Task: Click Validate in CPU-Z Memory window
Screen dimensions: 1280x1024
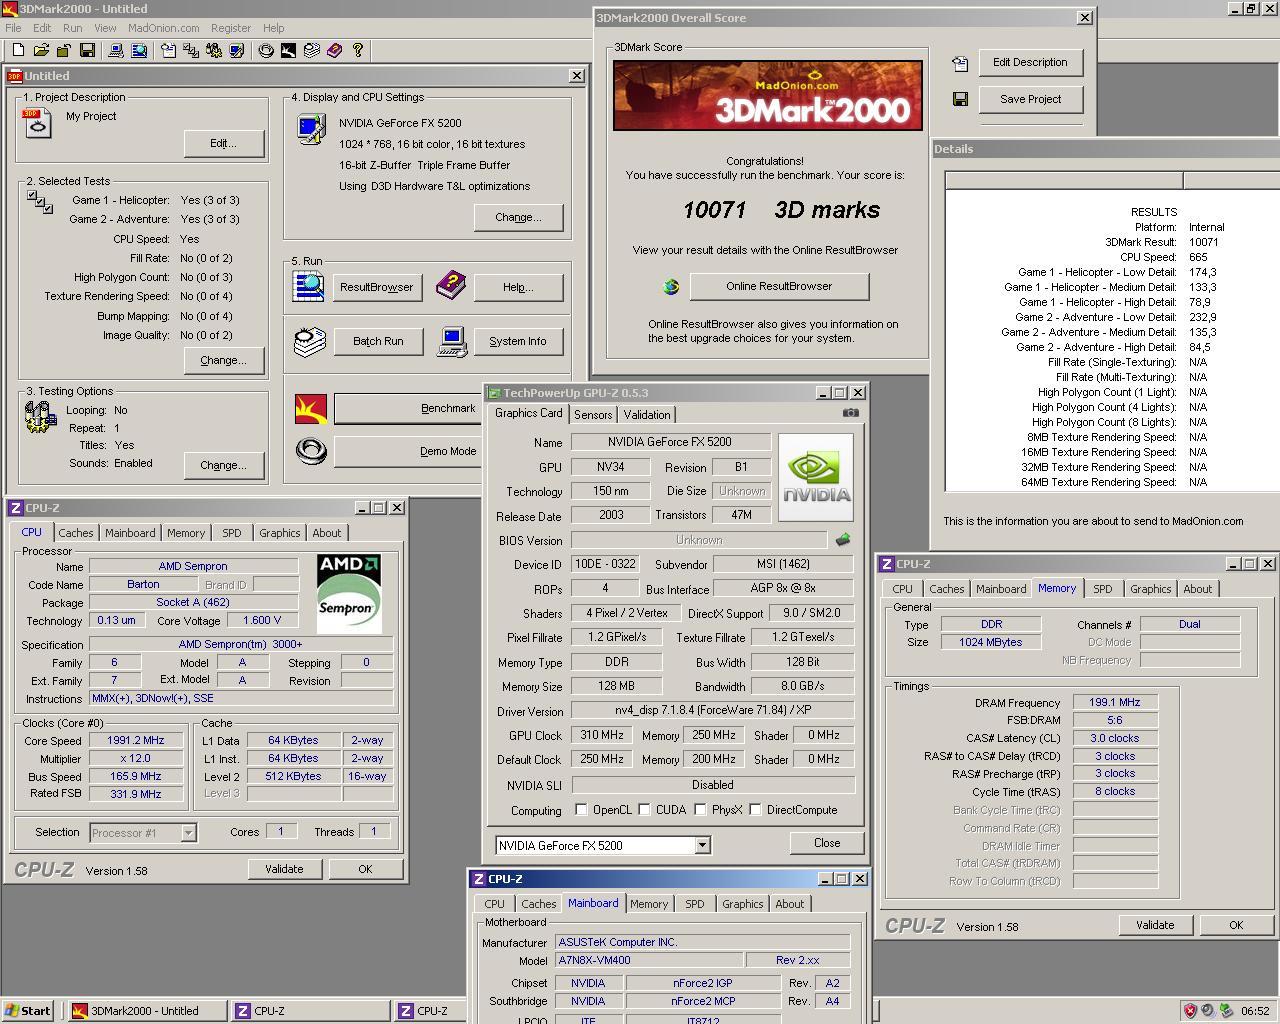Action: point(1155,925)
